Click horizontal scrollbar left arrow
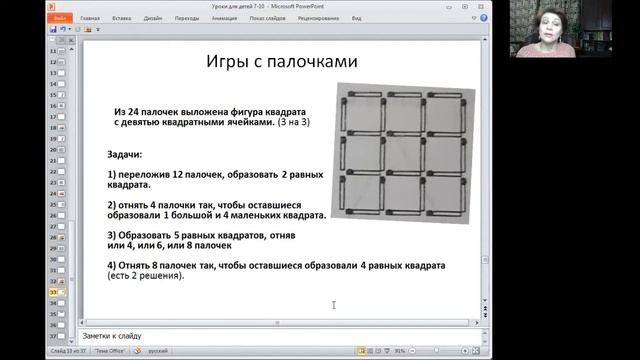The width and height of the screenshot is (640, 360). point(82,323)
